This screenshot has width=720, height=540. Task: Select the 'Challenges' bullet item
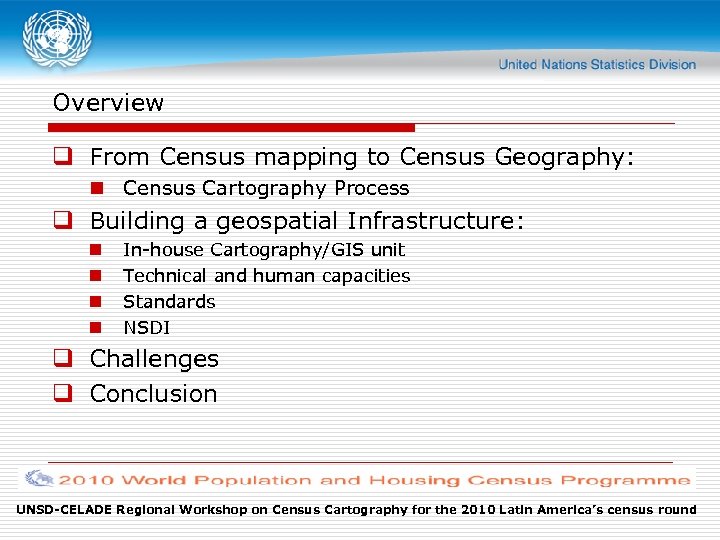[154, 359]
